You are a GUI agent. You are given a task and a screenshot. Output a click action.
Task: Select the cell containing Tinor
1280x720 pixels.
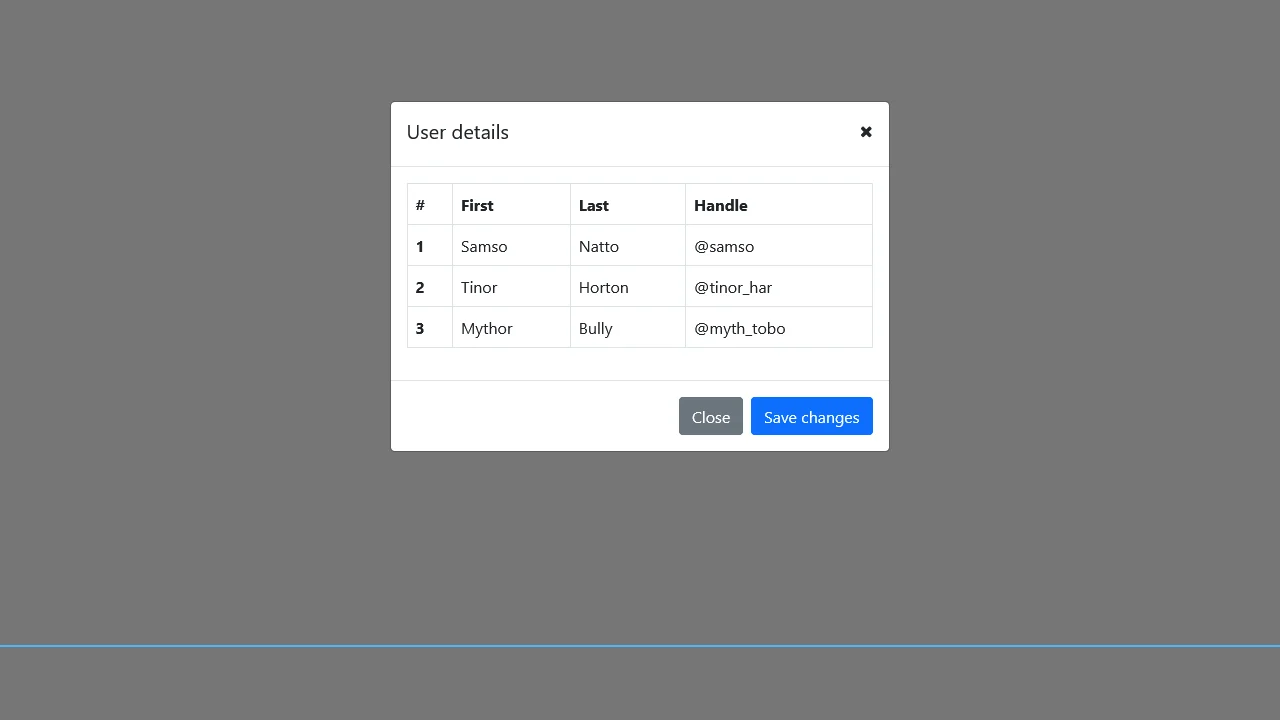[479, 287]
